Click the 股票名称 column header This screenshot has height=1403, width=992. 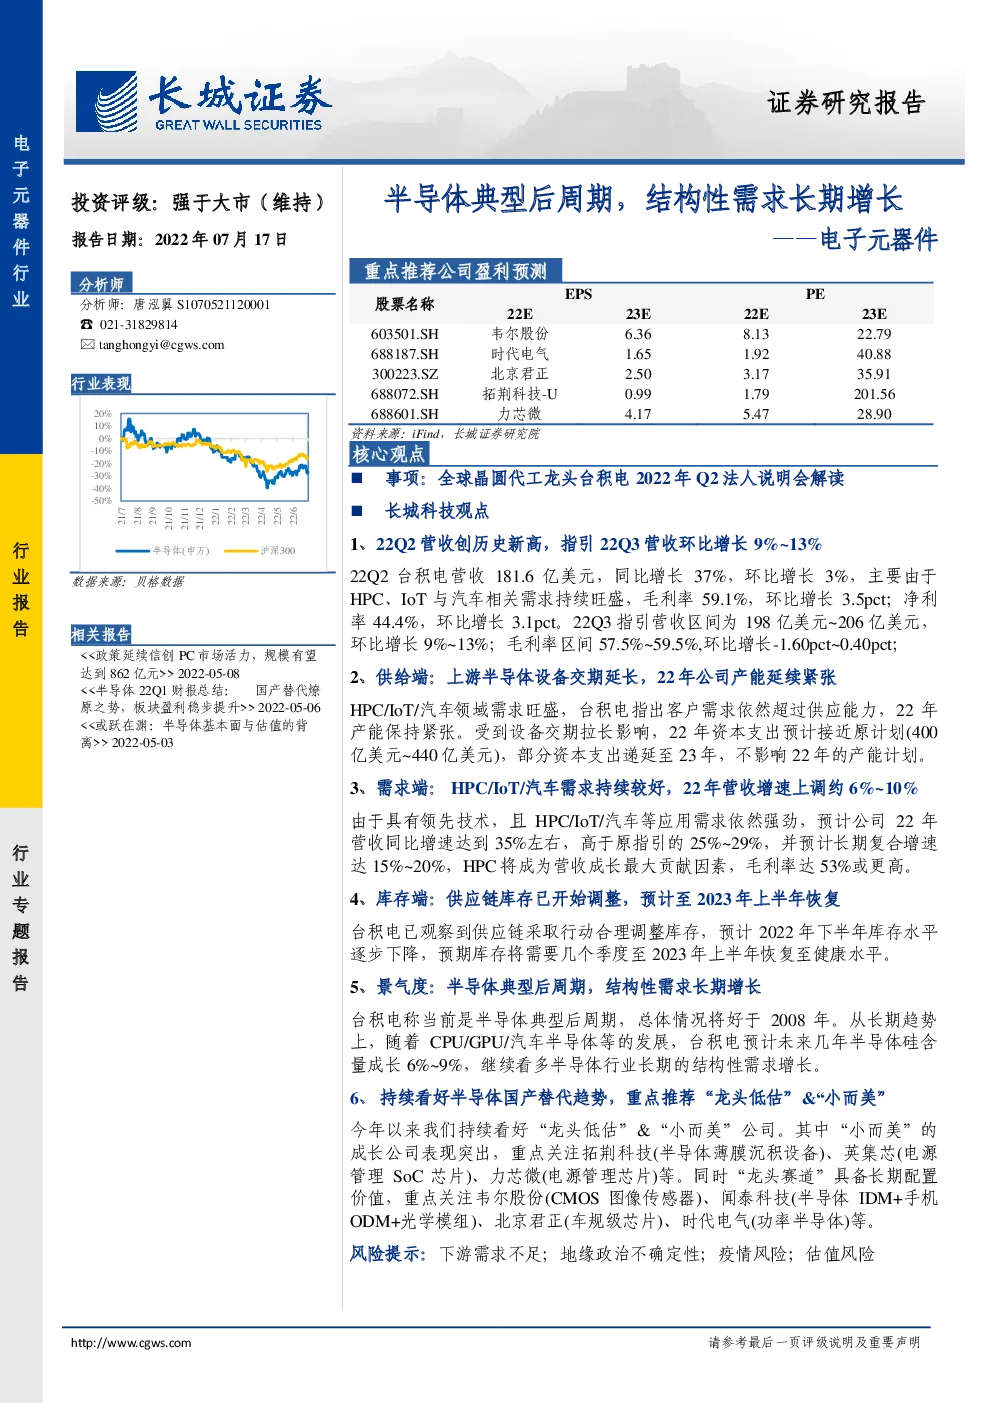(x=404, y=304)
